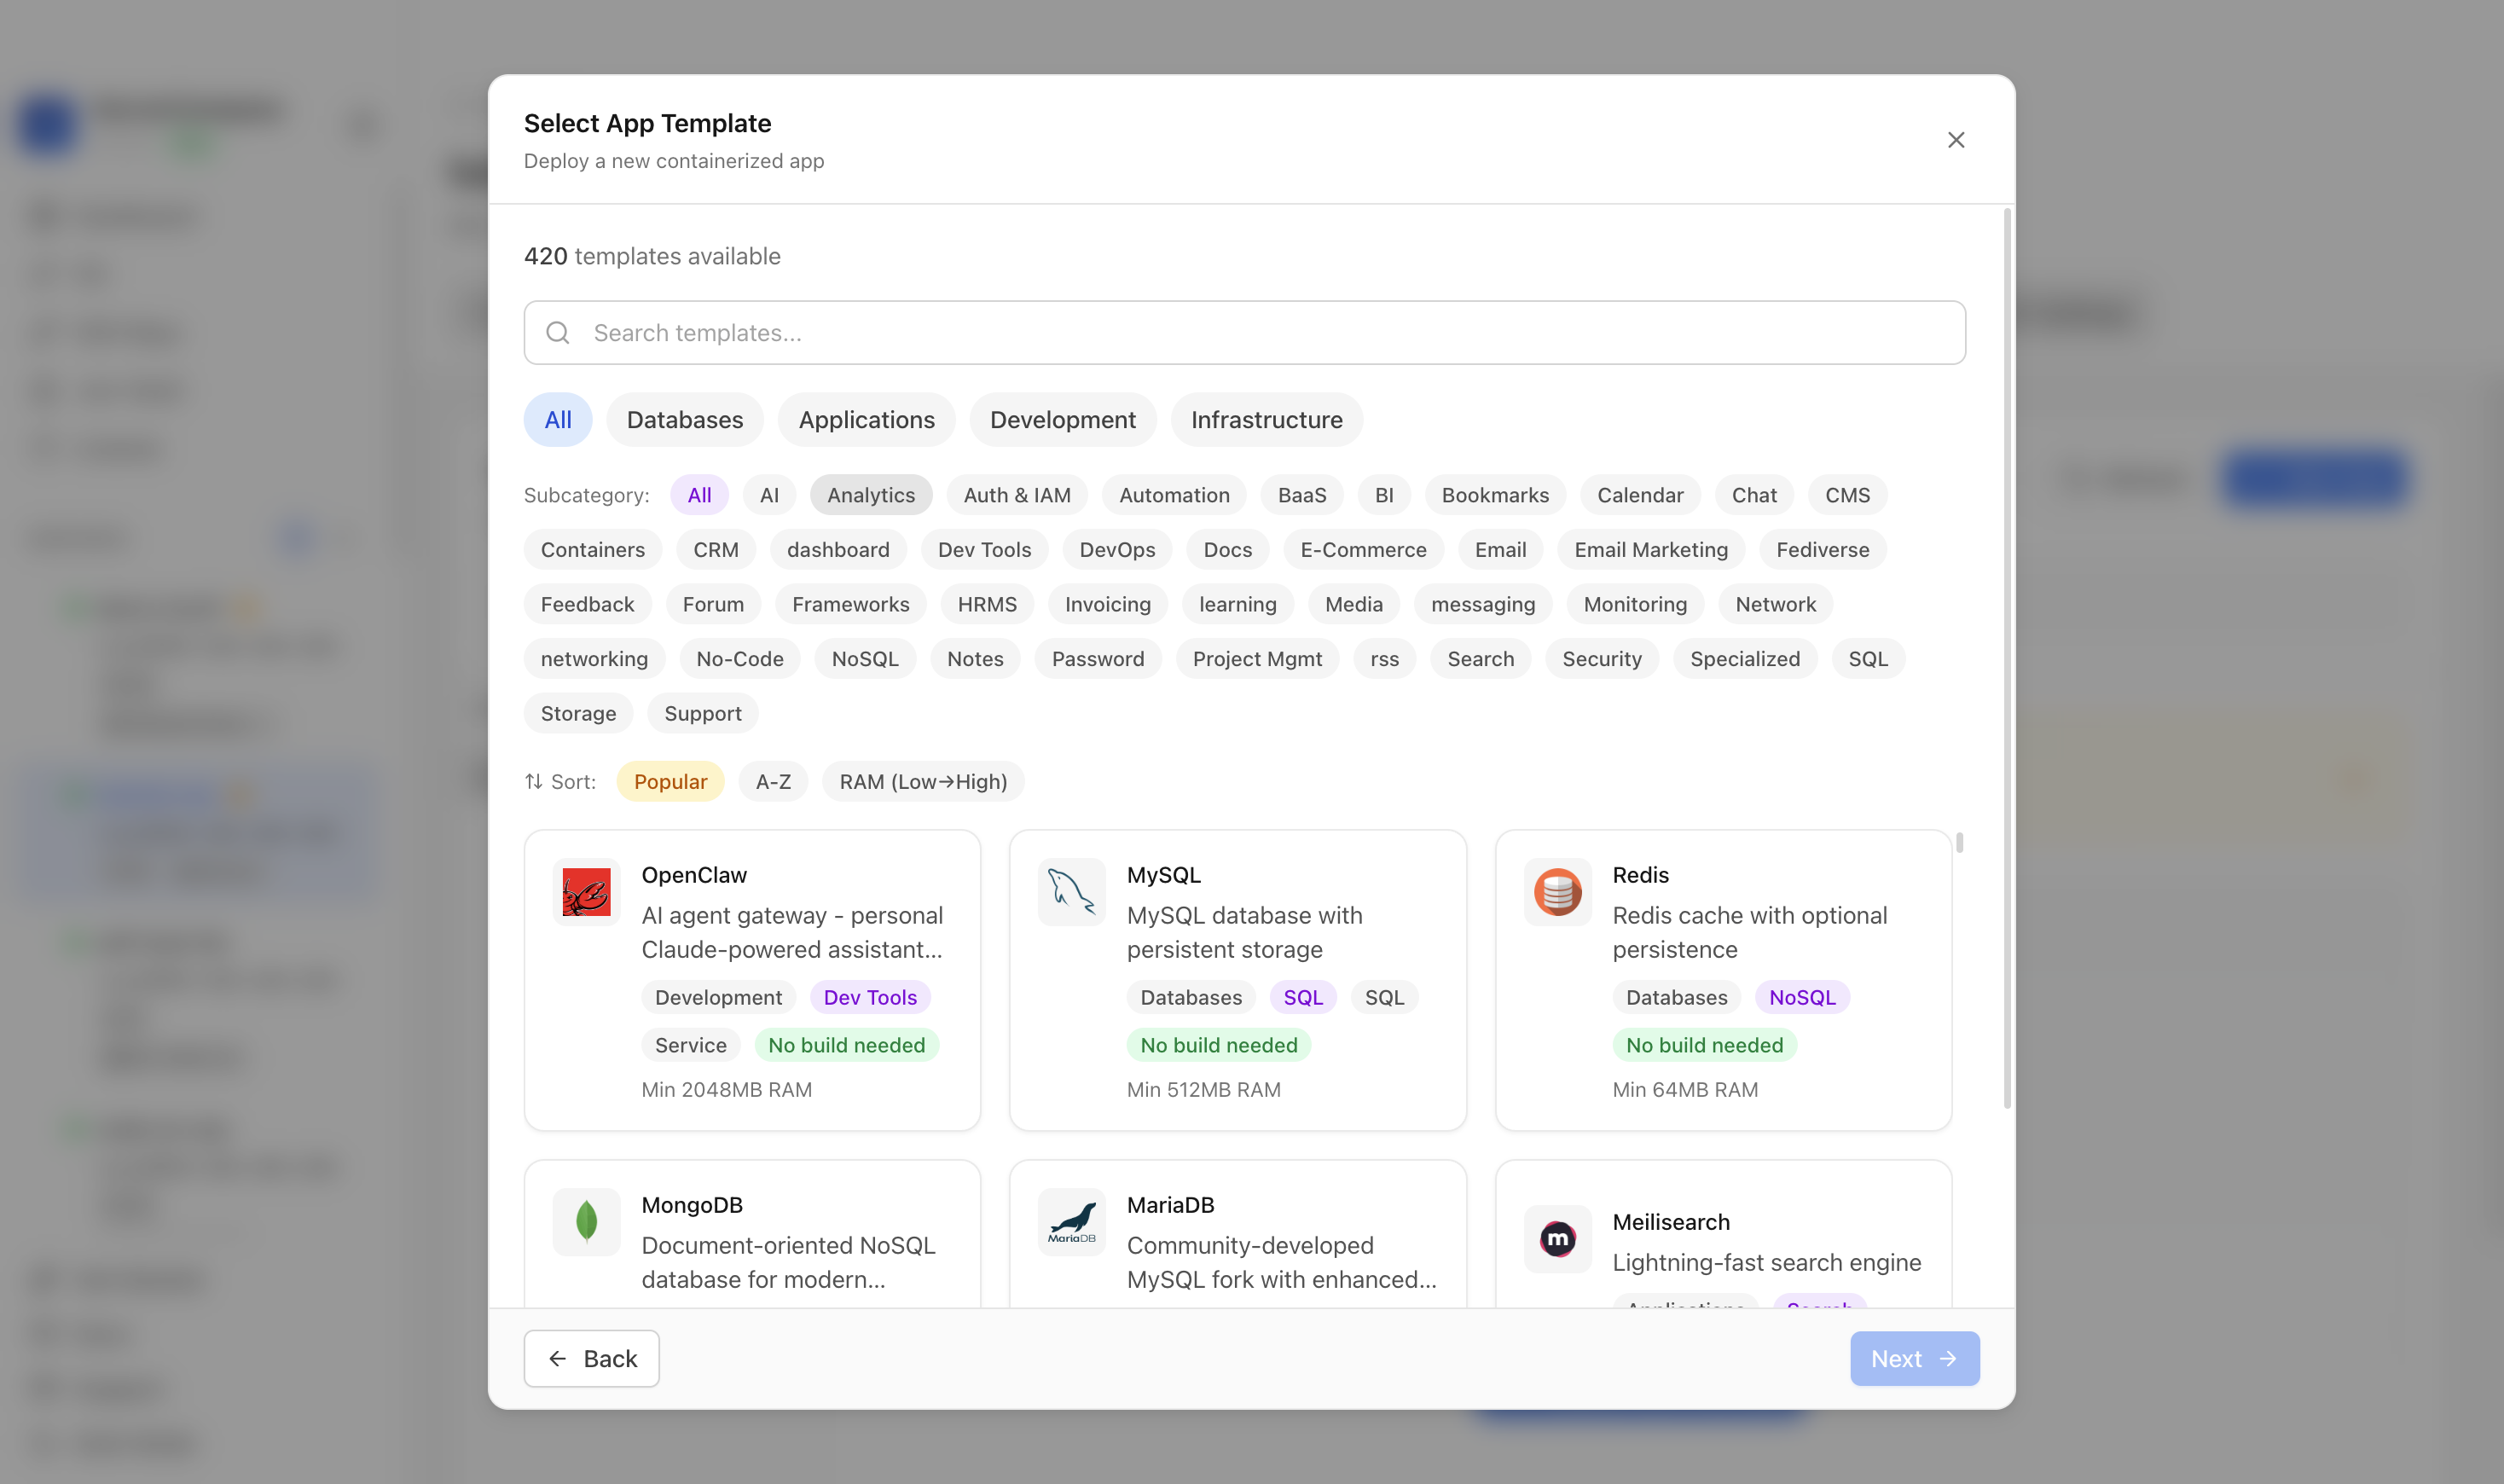Switch to the Infrastructure category

click(x=1266, y=420)
